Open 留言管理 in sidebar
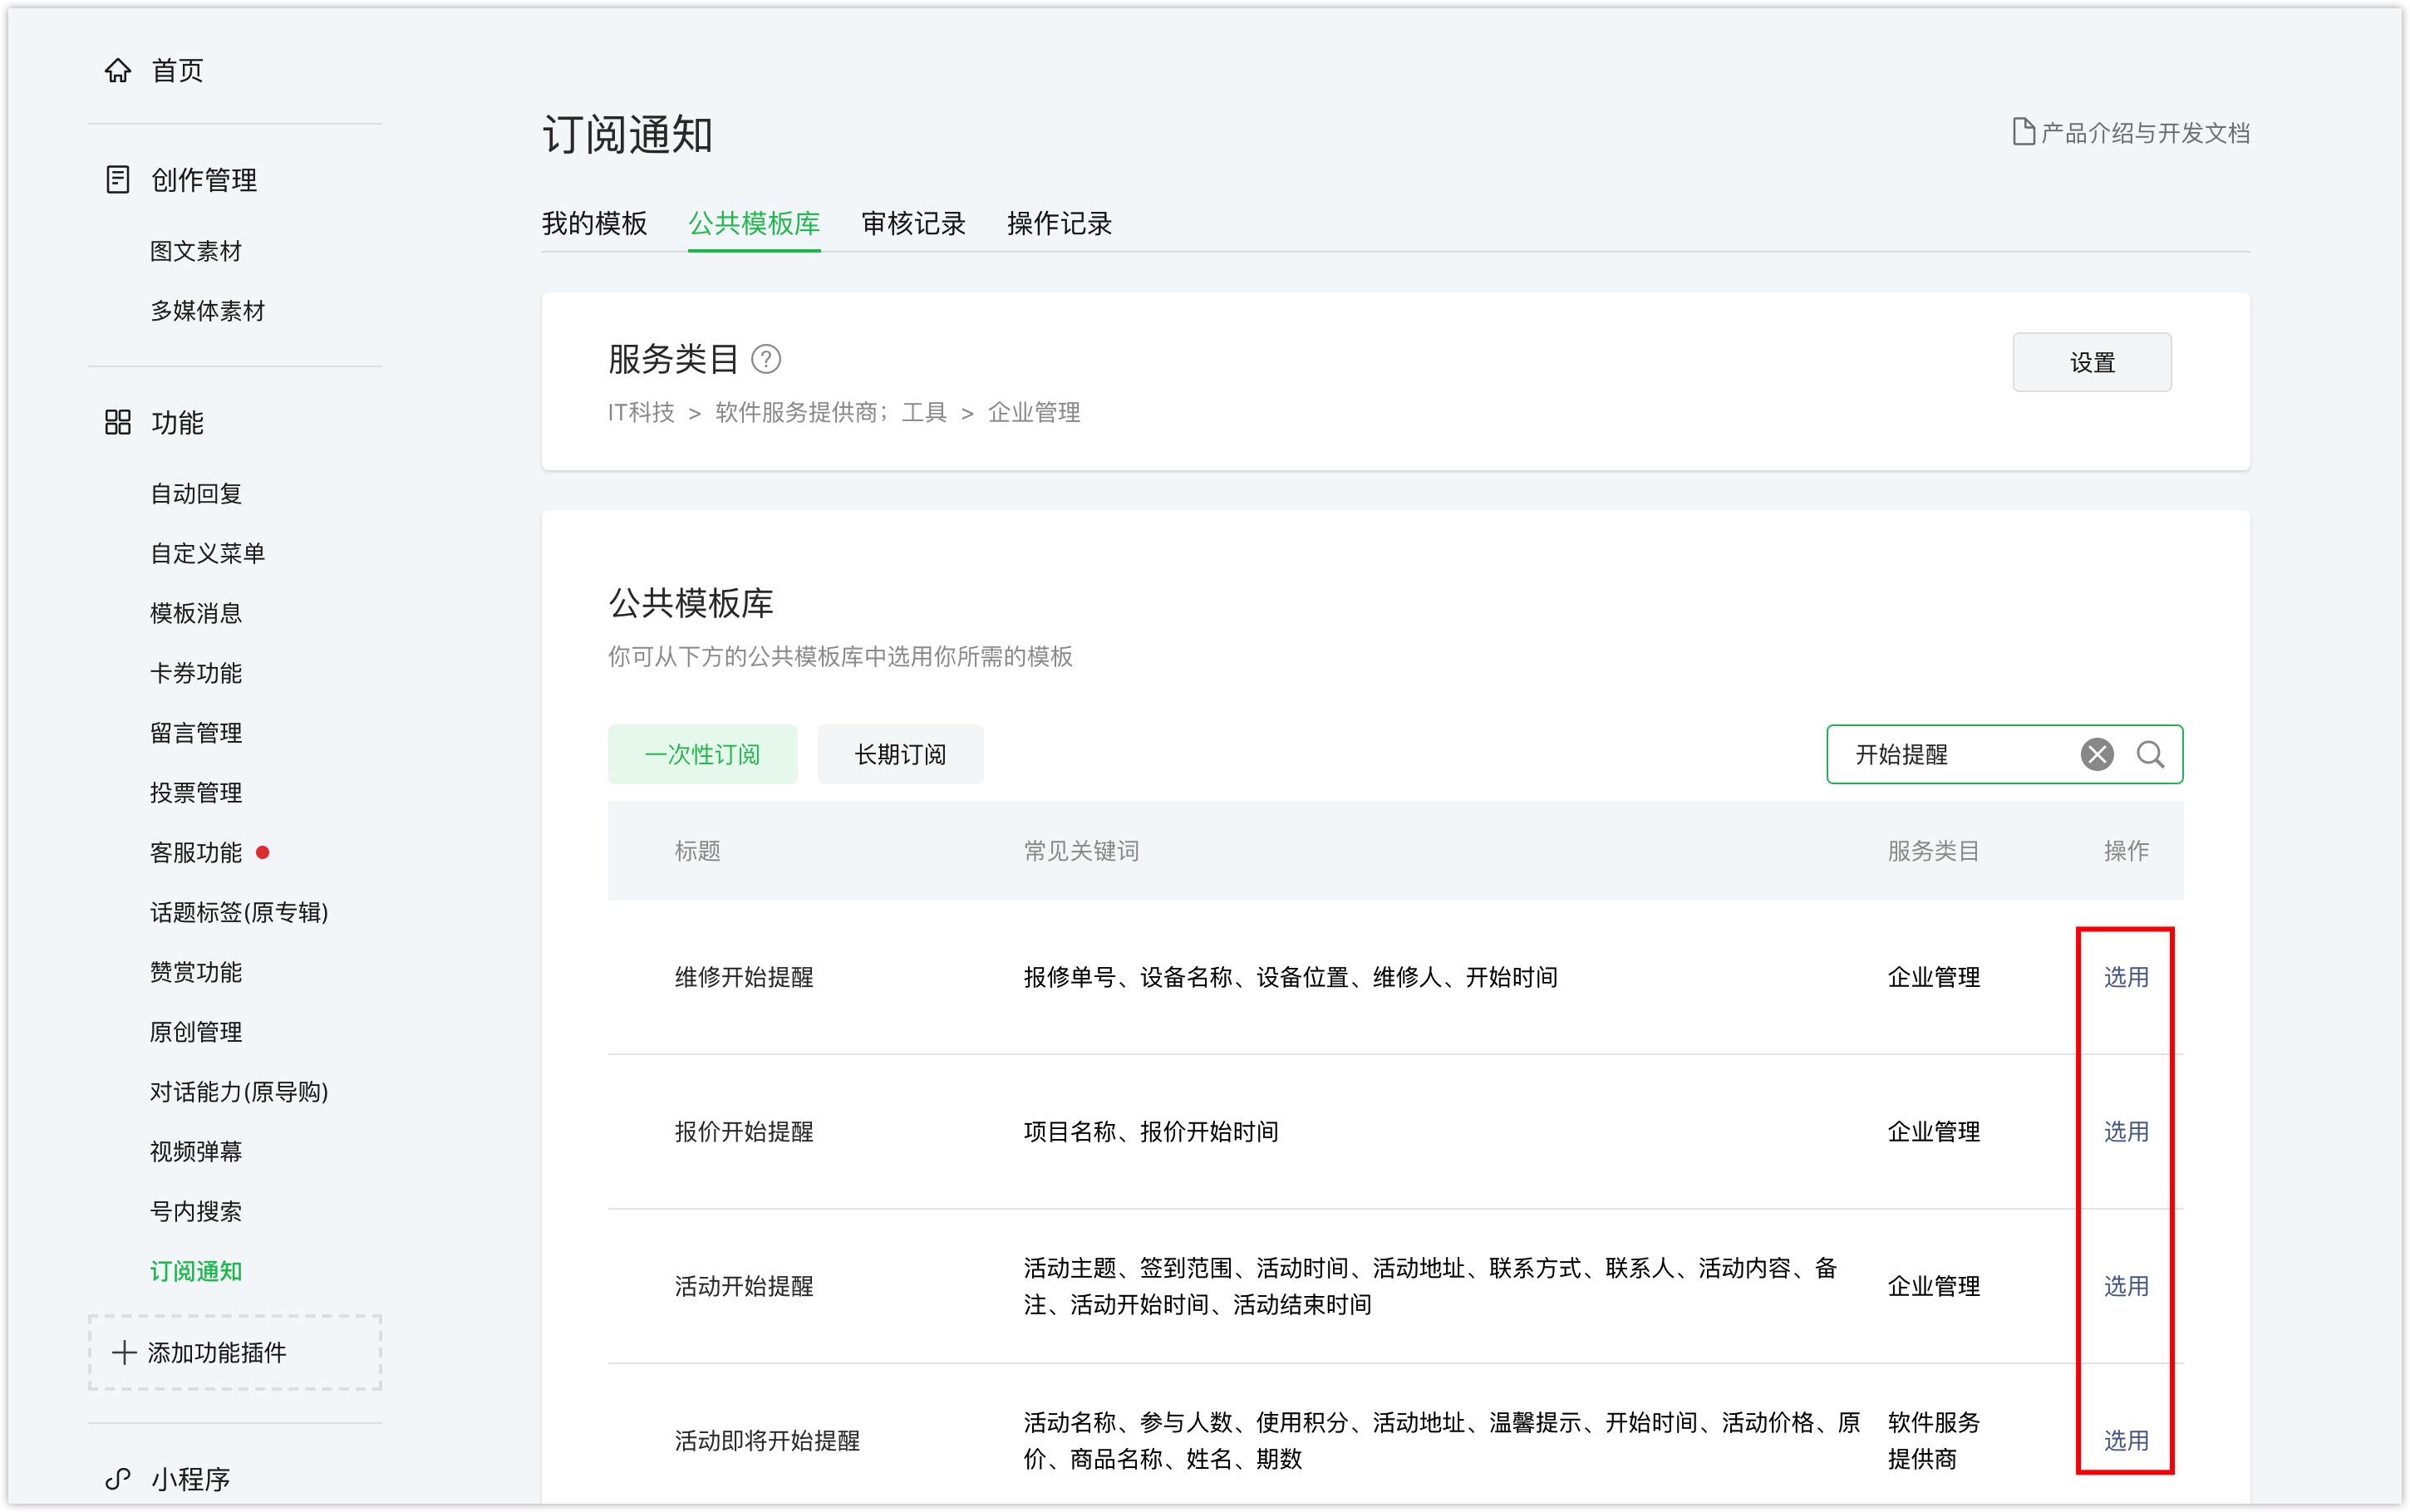2410x1512 pixels. pos(196,733)
